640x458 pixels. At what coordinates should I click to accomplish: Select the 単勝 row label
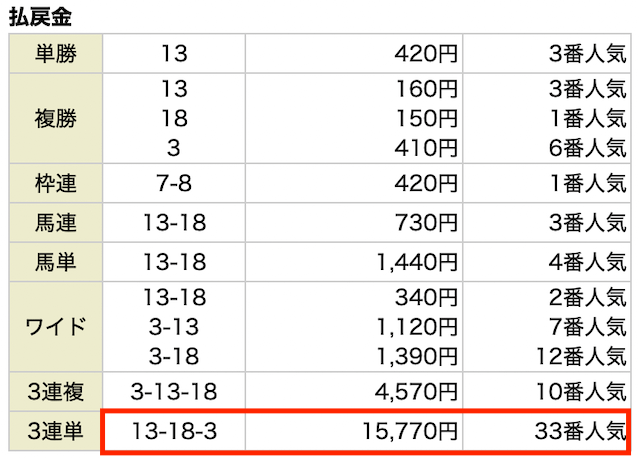56,53
